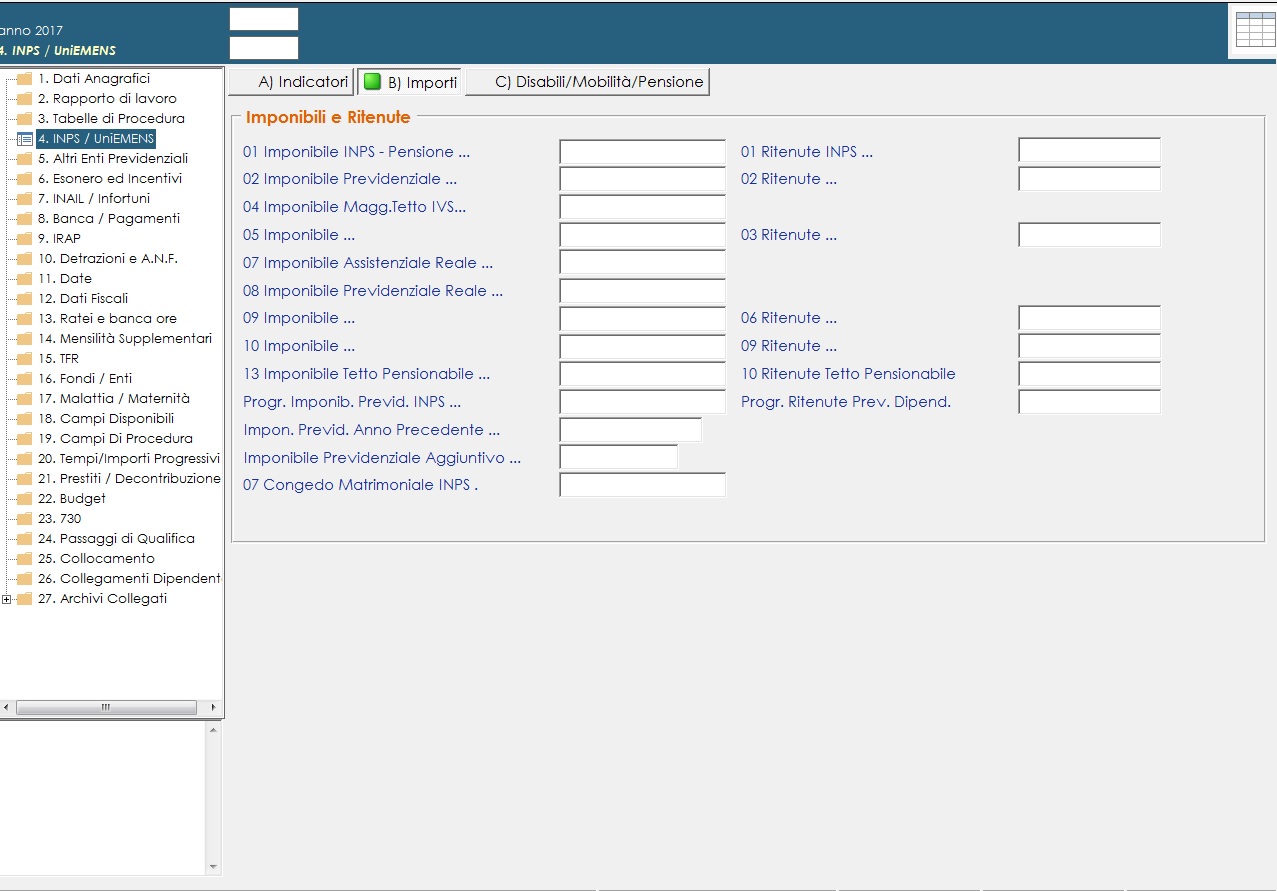Click the green indicator on Importi tab
This screenshot has height=891, width=1277.
click(372, 82)
